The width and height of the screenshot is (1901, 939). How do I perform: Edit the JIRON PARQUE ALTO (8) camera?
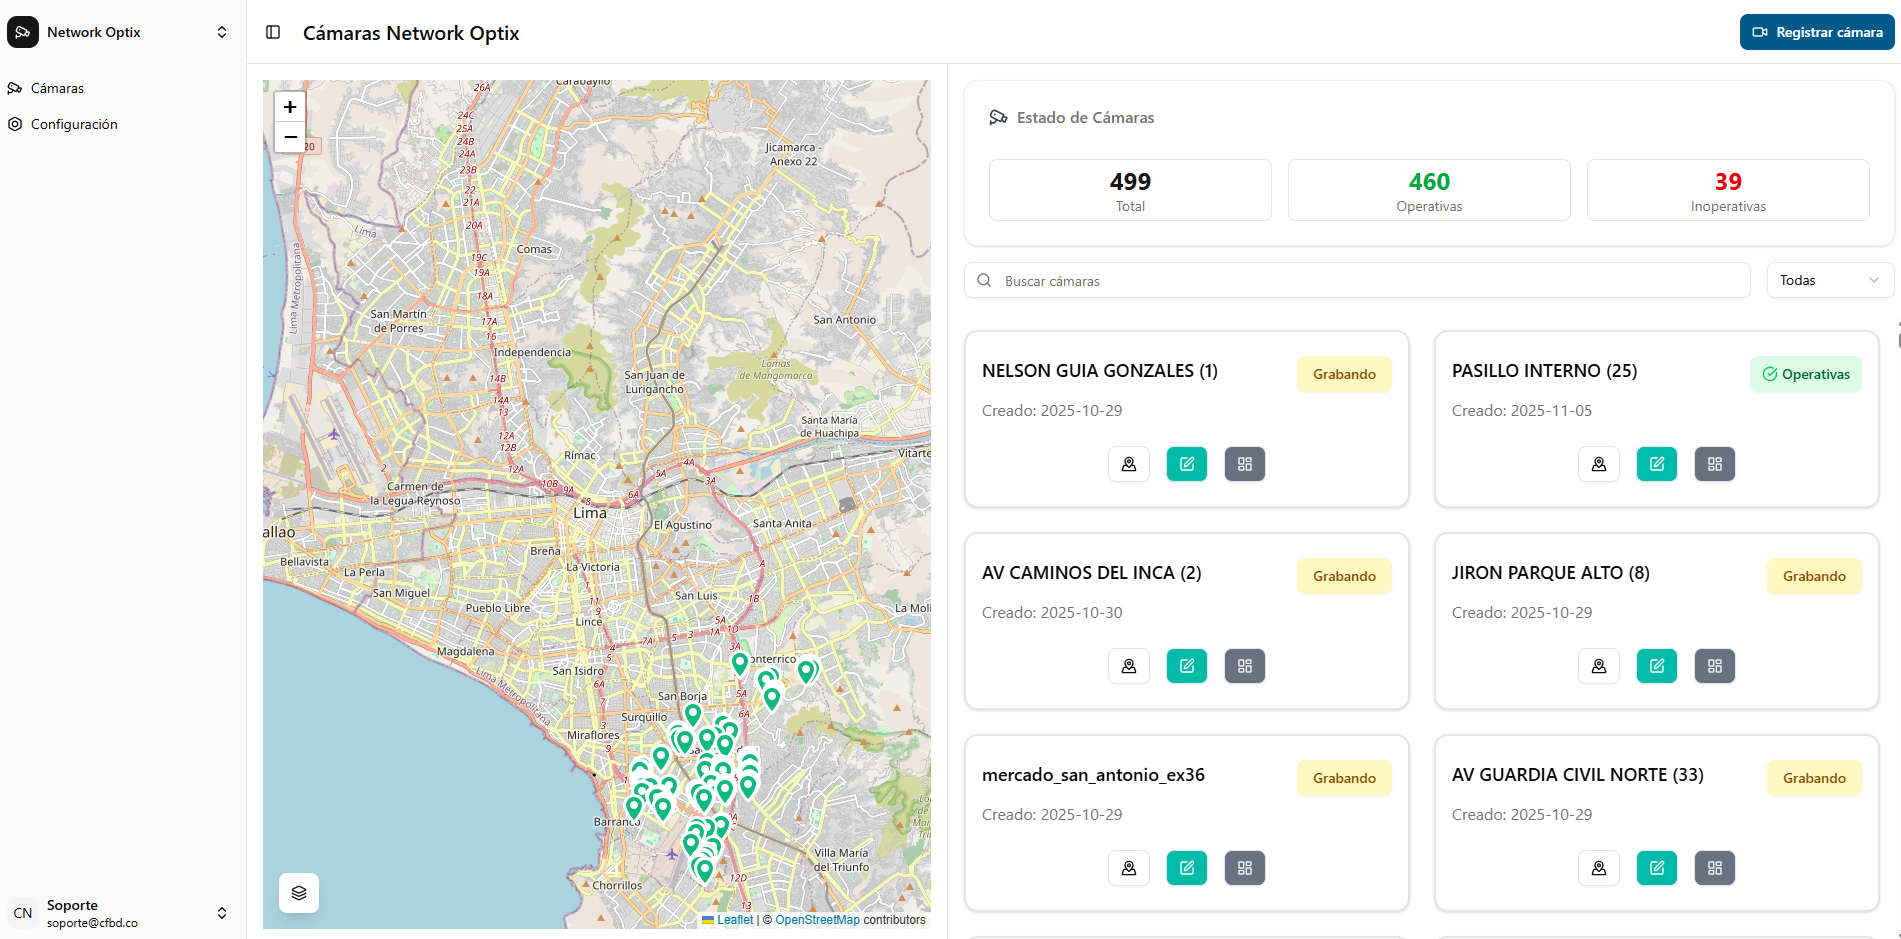pyautogui.click(x=1657, y=666)
